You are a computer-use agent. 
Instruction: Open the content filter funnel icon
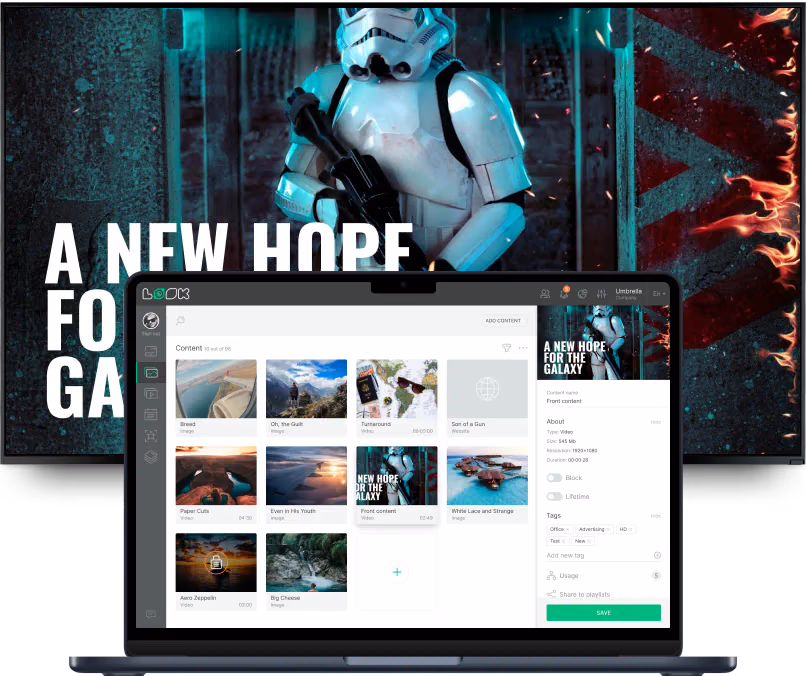[506, 348]
